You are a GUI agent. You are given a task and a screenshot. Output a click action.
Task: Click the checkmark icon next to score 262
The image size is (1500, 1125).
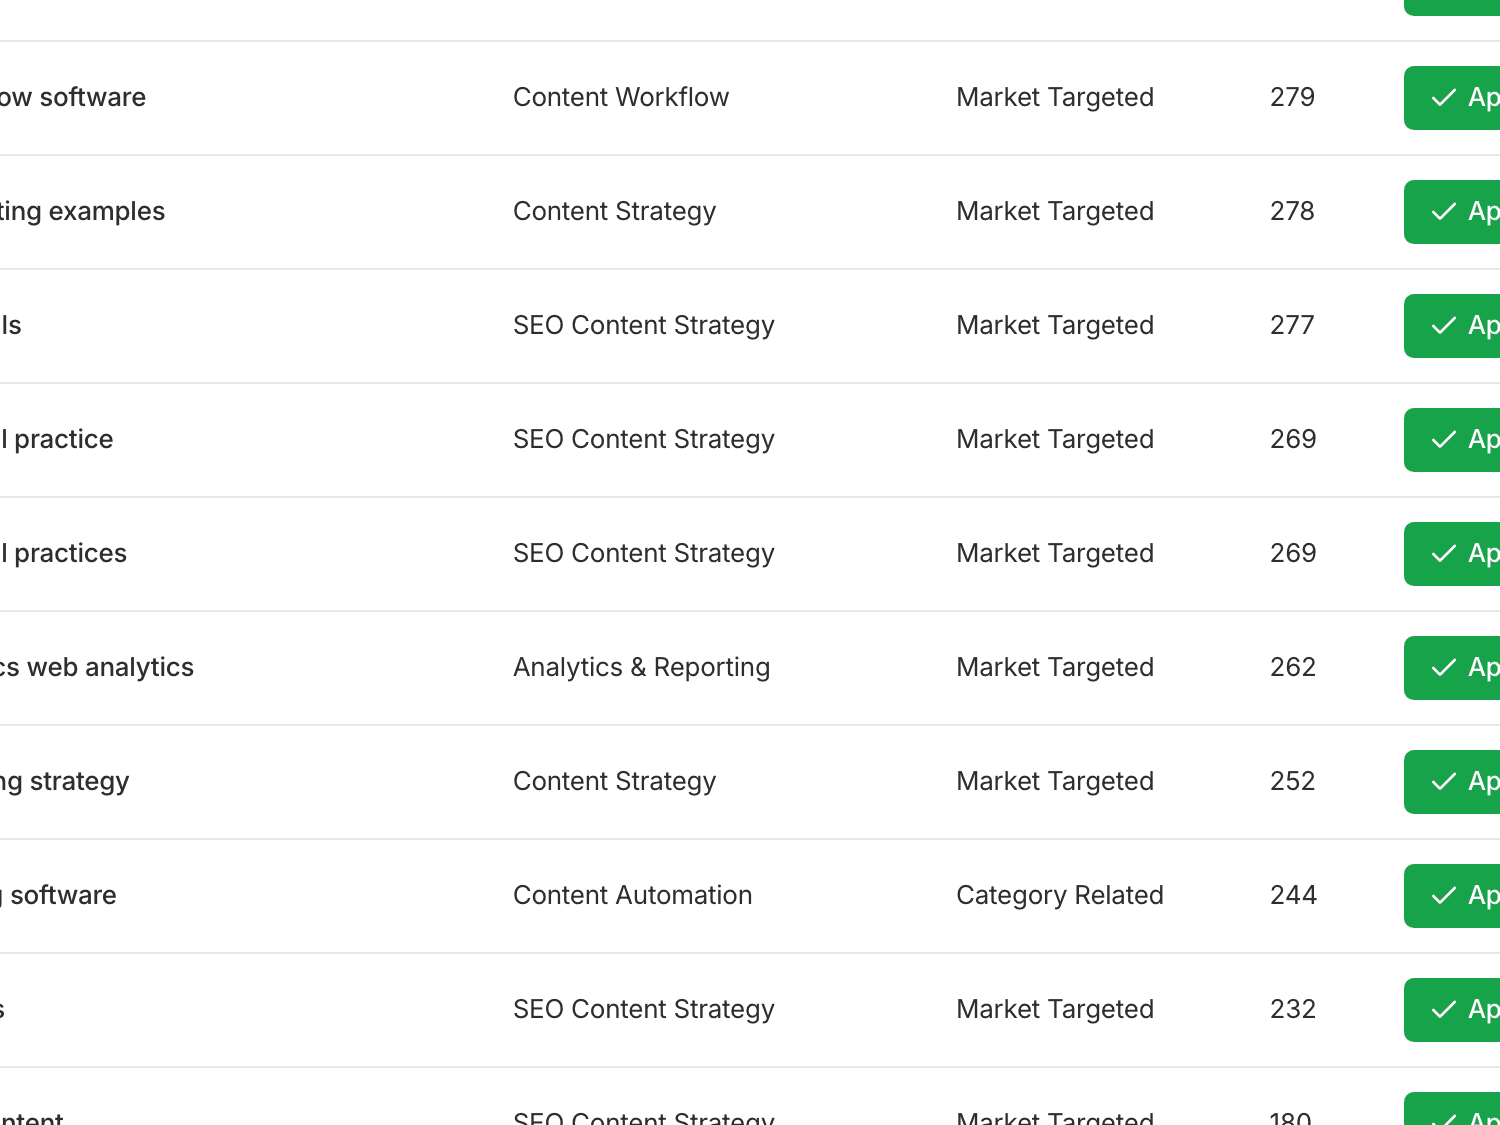[x=1443, y=667]
